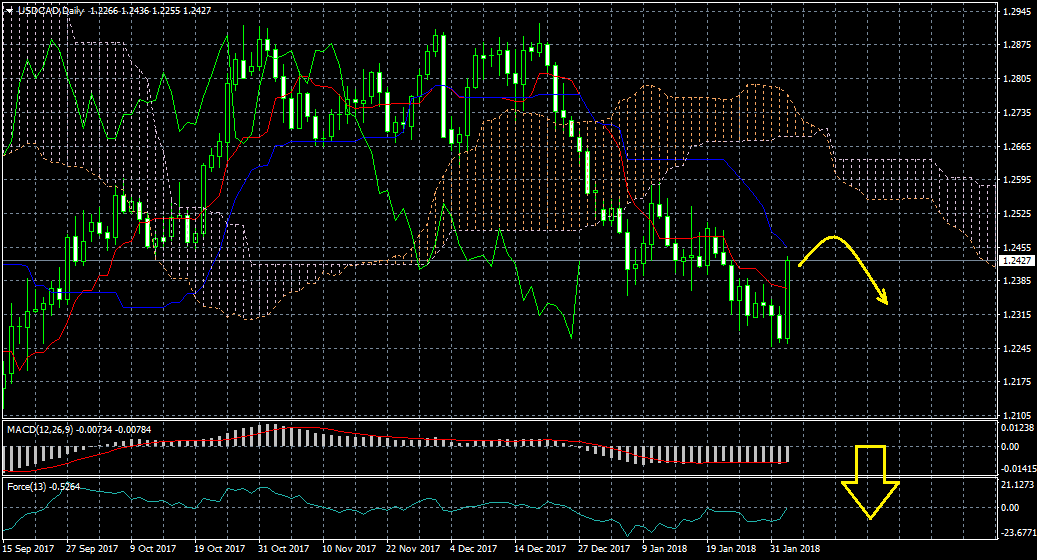Click the 0.01238 MACD scale value
This screenshot has width=1037, height=560.
coord(1018,428)
